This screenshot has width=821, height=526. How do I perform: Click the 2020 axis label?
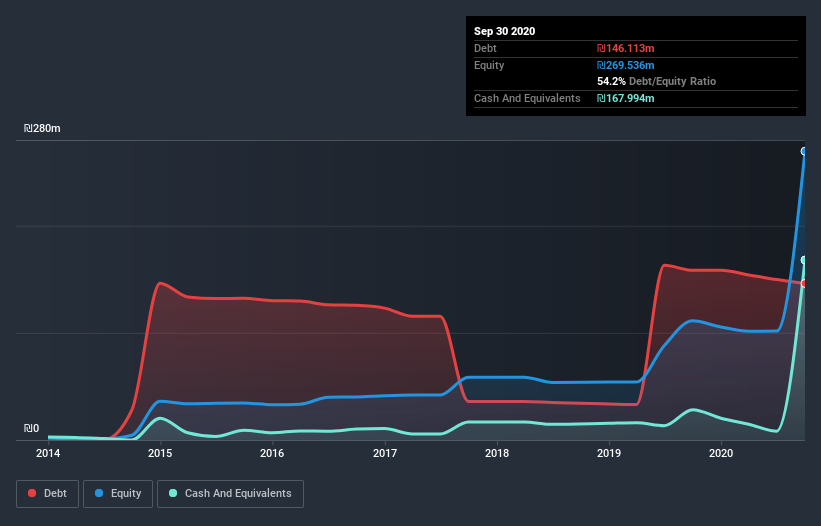pos(721,453)
